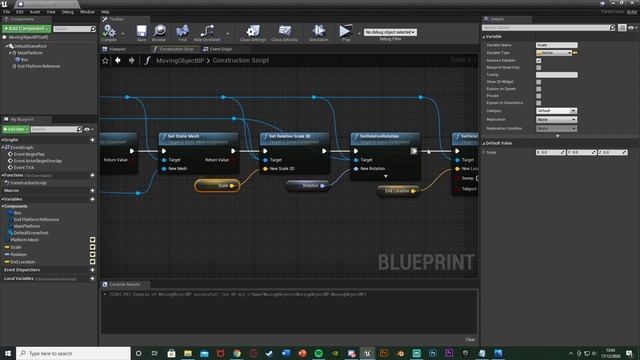Screen dimensions: 640x360
Task: Open the Category dropdown
Action: 556,111
